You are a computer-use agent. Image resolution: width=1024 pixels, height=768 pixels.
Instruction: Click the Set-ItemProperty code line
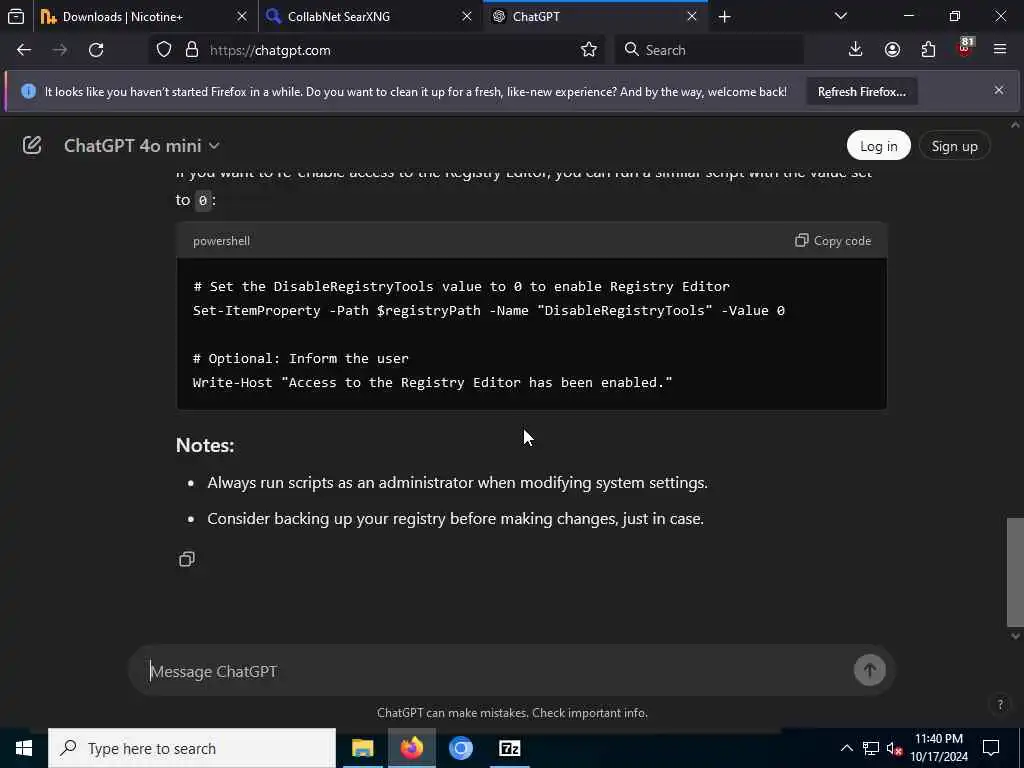488,310
